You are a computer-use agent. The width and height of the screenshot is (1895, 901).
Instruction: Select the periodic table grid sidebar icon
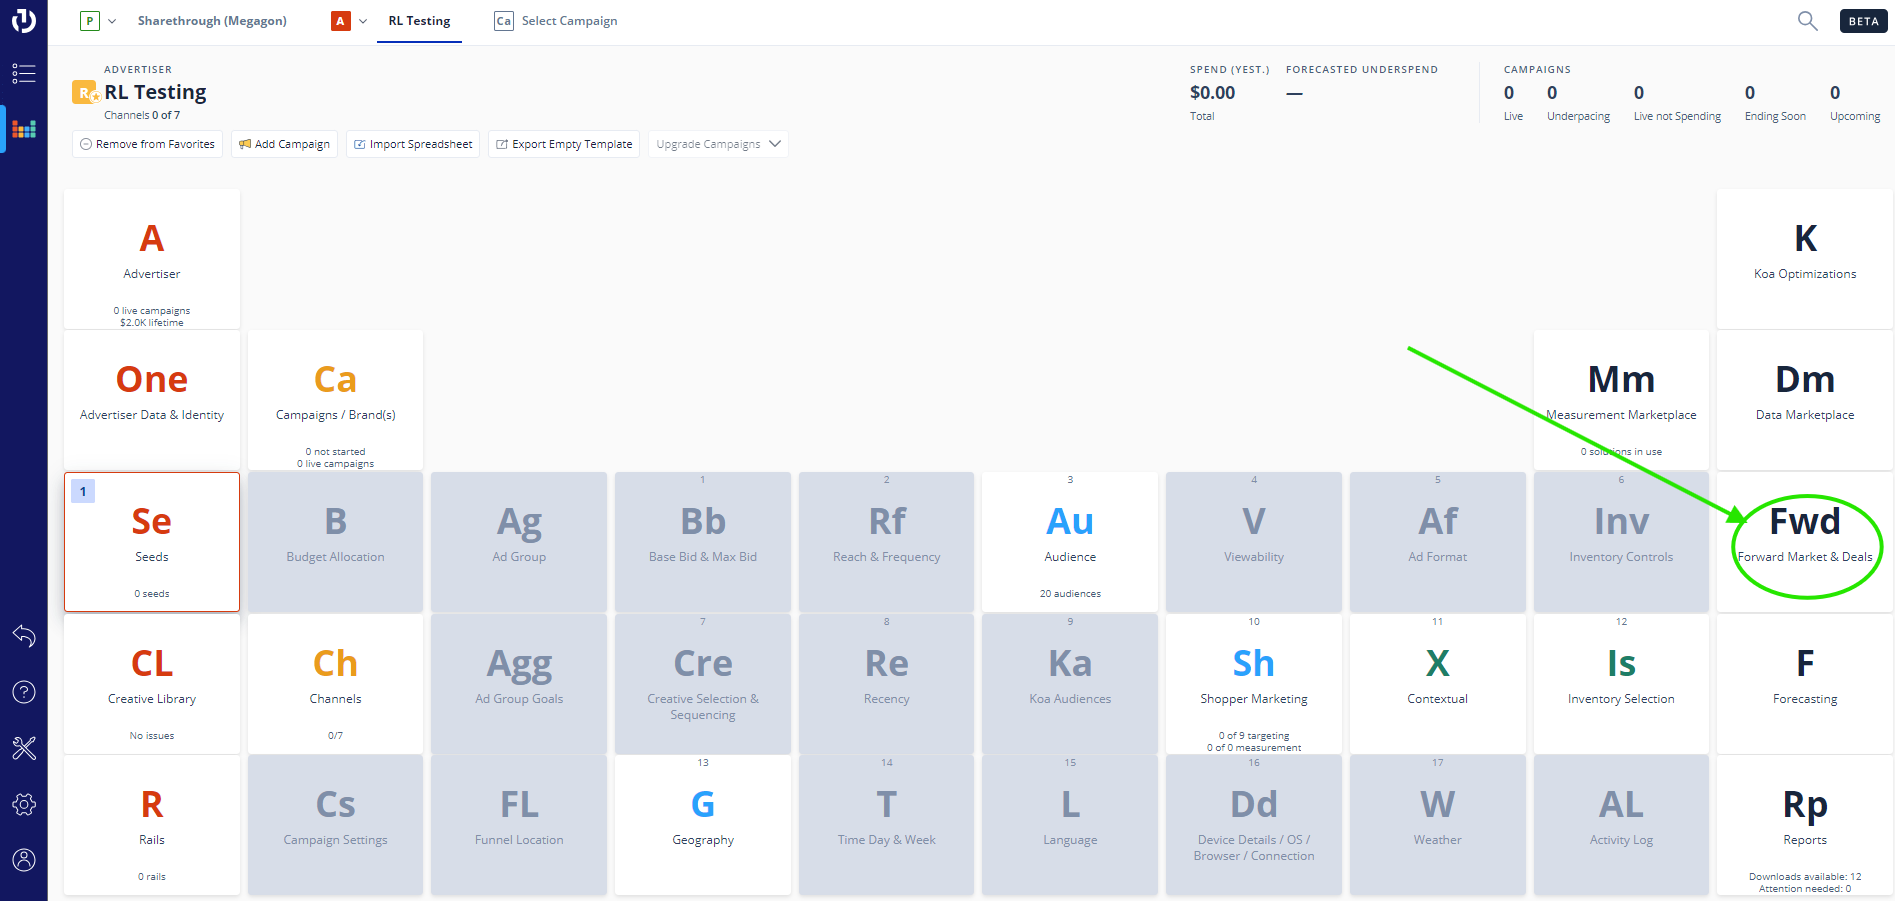click(24, 129)
